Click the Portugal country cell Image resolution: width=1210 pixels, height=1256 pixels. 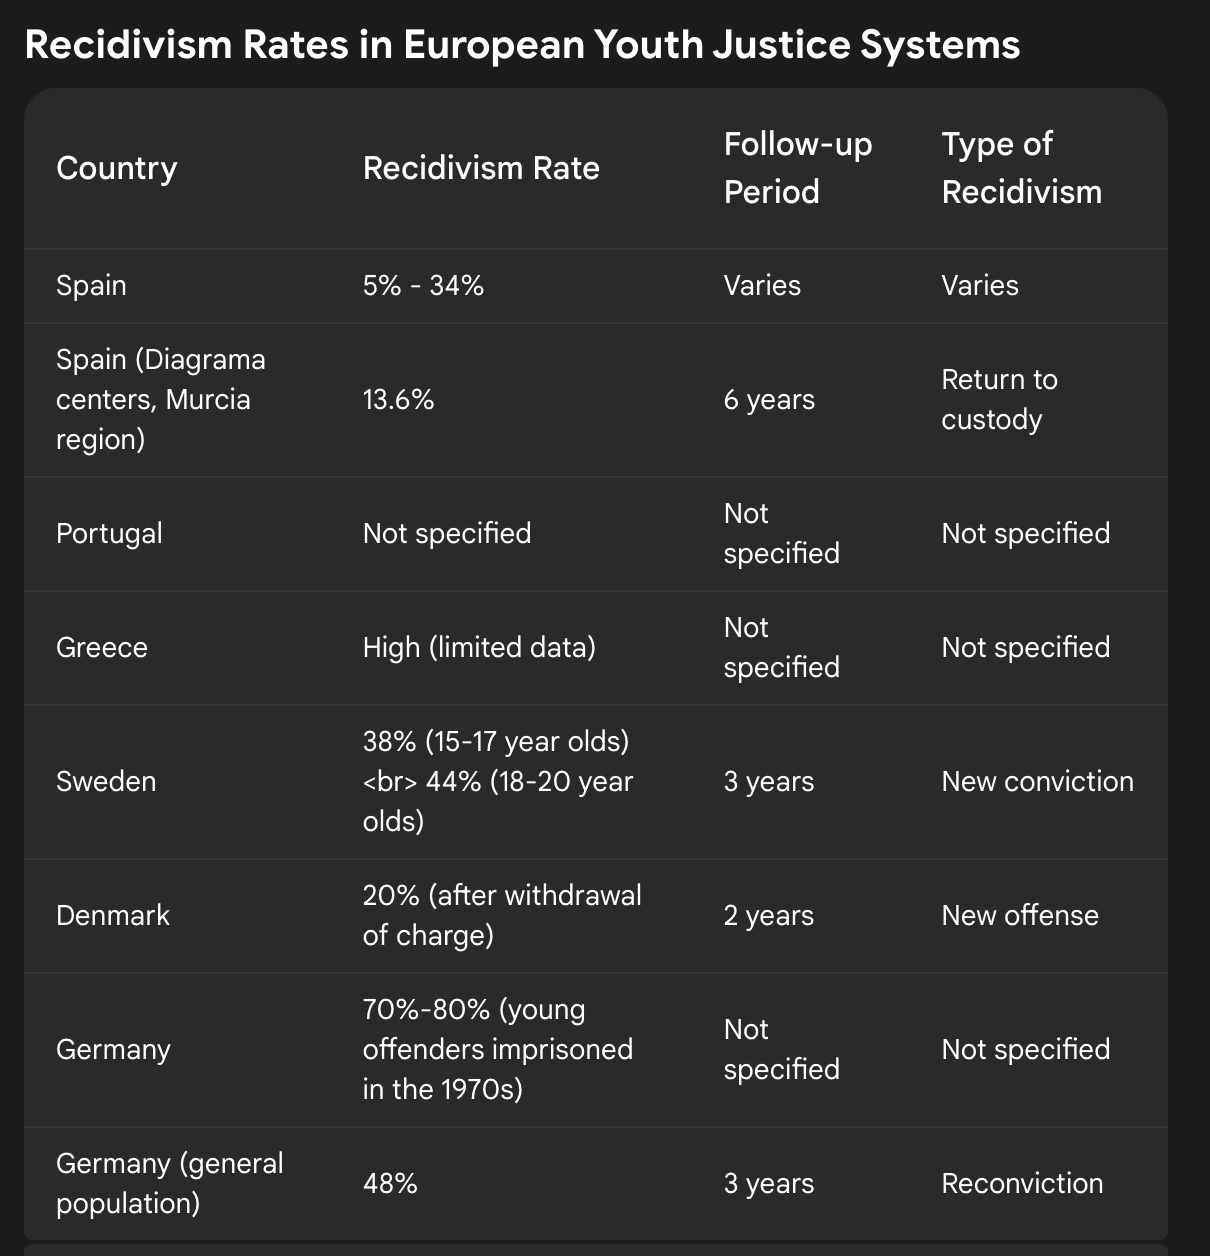click(109, 533)
